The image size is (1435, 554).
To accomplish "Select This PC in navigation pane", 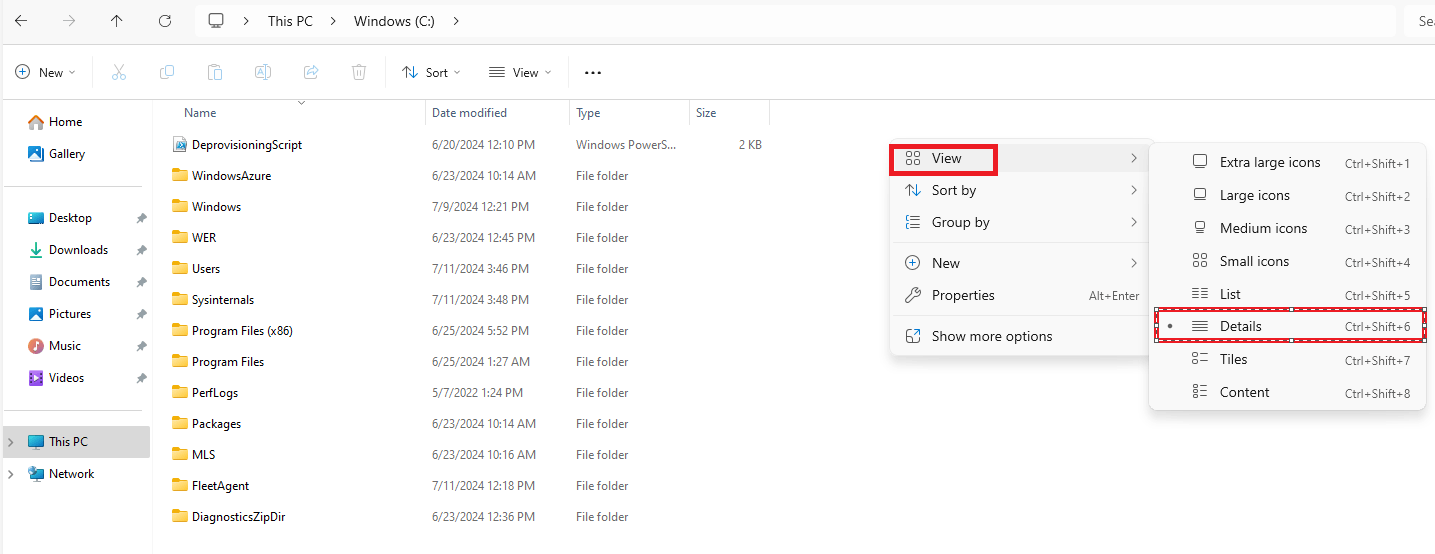I will click(x=76, y=442).
